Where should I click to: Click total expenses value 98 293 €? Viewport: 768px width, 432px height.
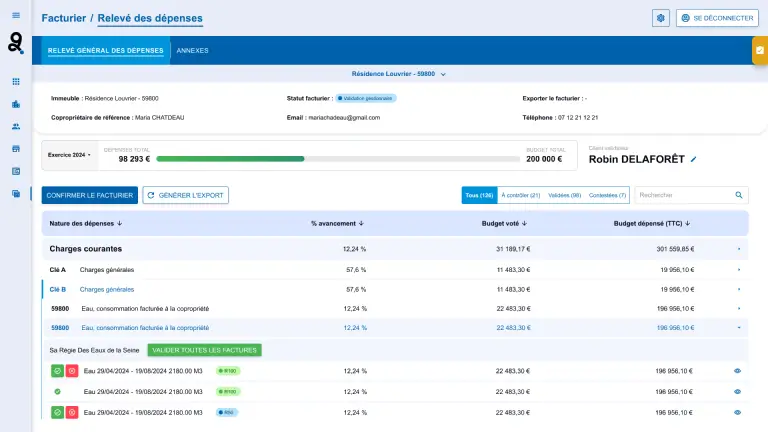(134, 159)
